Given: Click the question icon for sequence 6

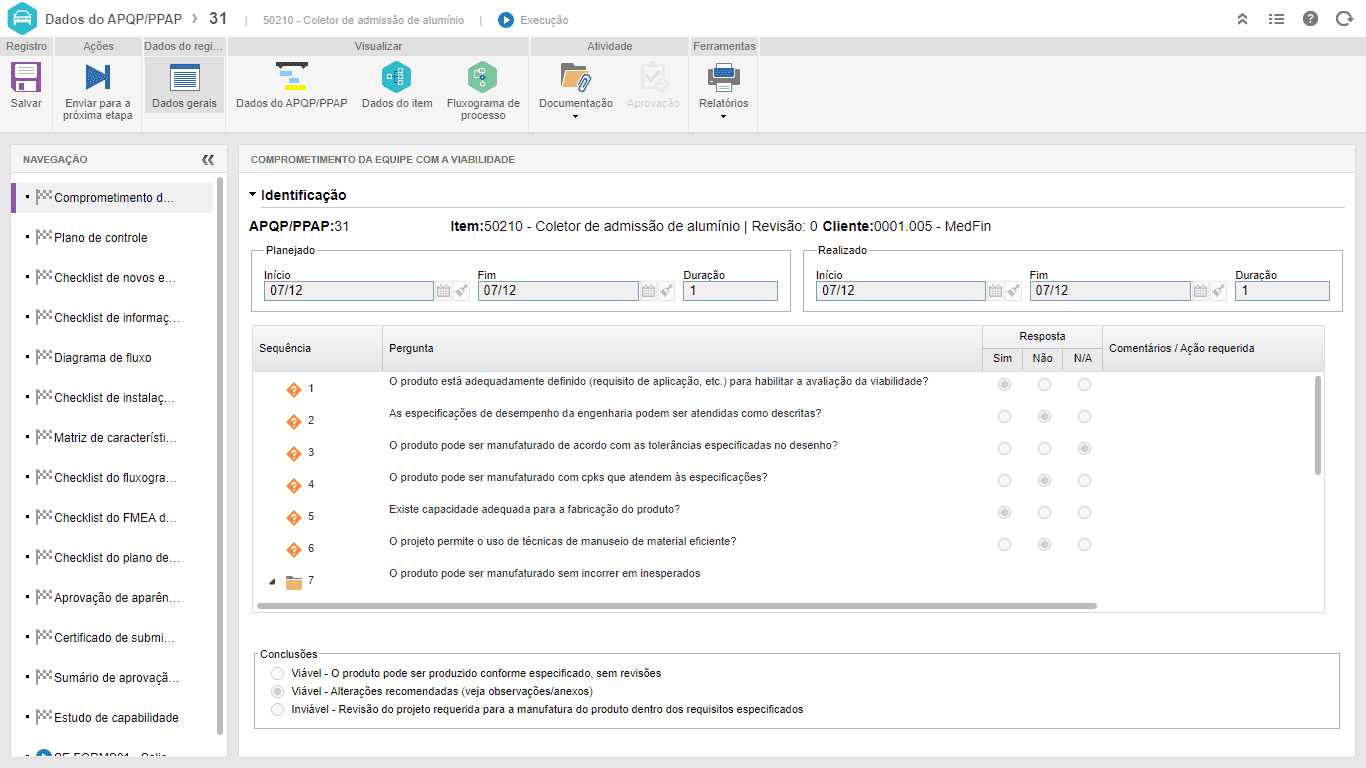Looking at the screenshot, I should 294,550.
